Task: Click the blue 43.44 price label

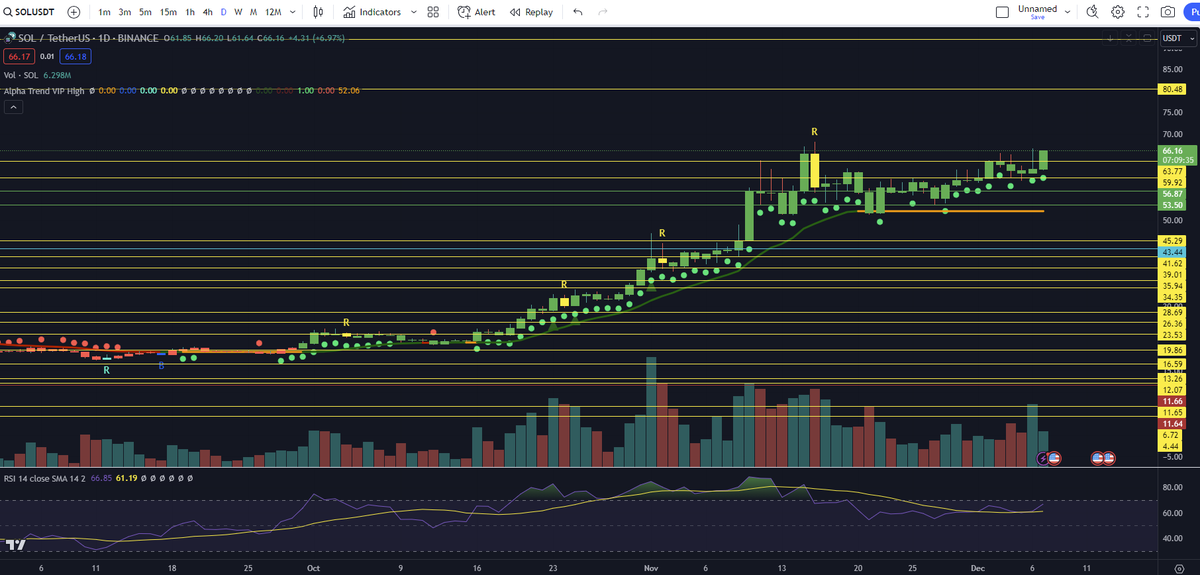Action: (x=1172, y=251)
